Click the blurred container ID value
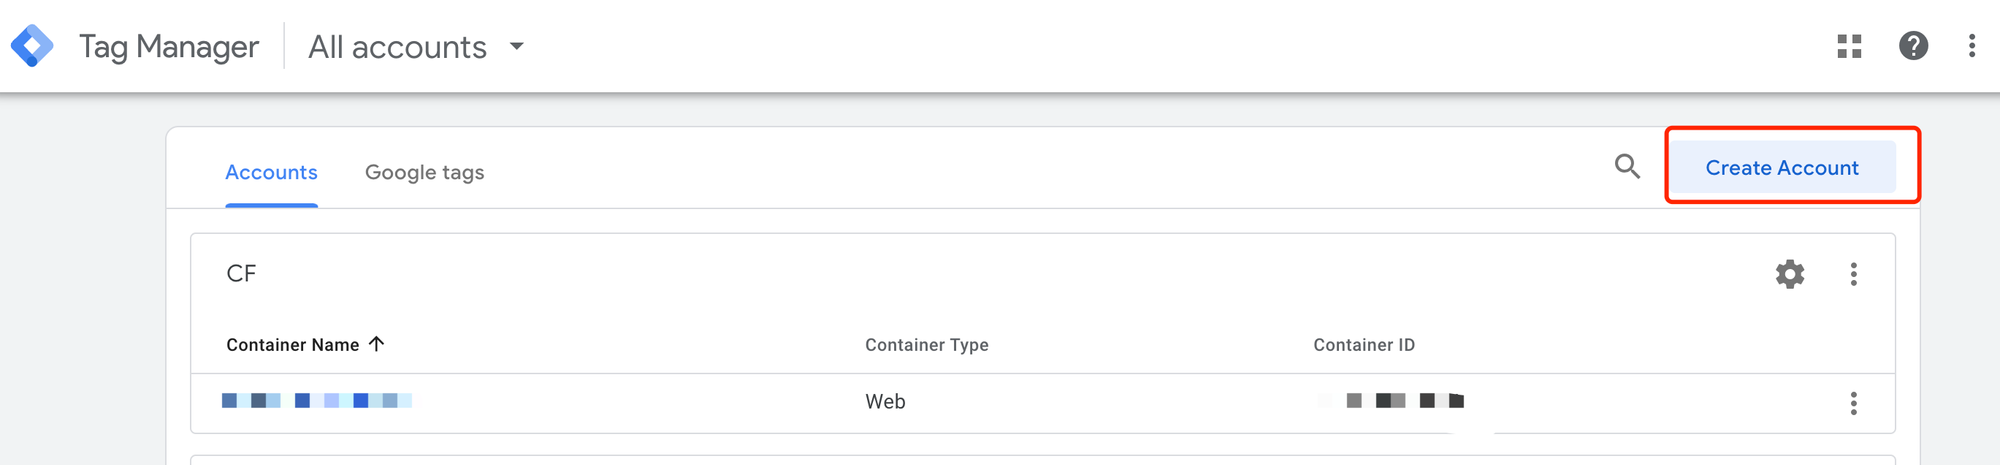 tap(1390, 401)
